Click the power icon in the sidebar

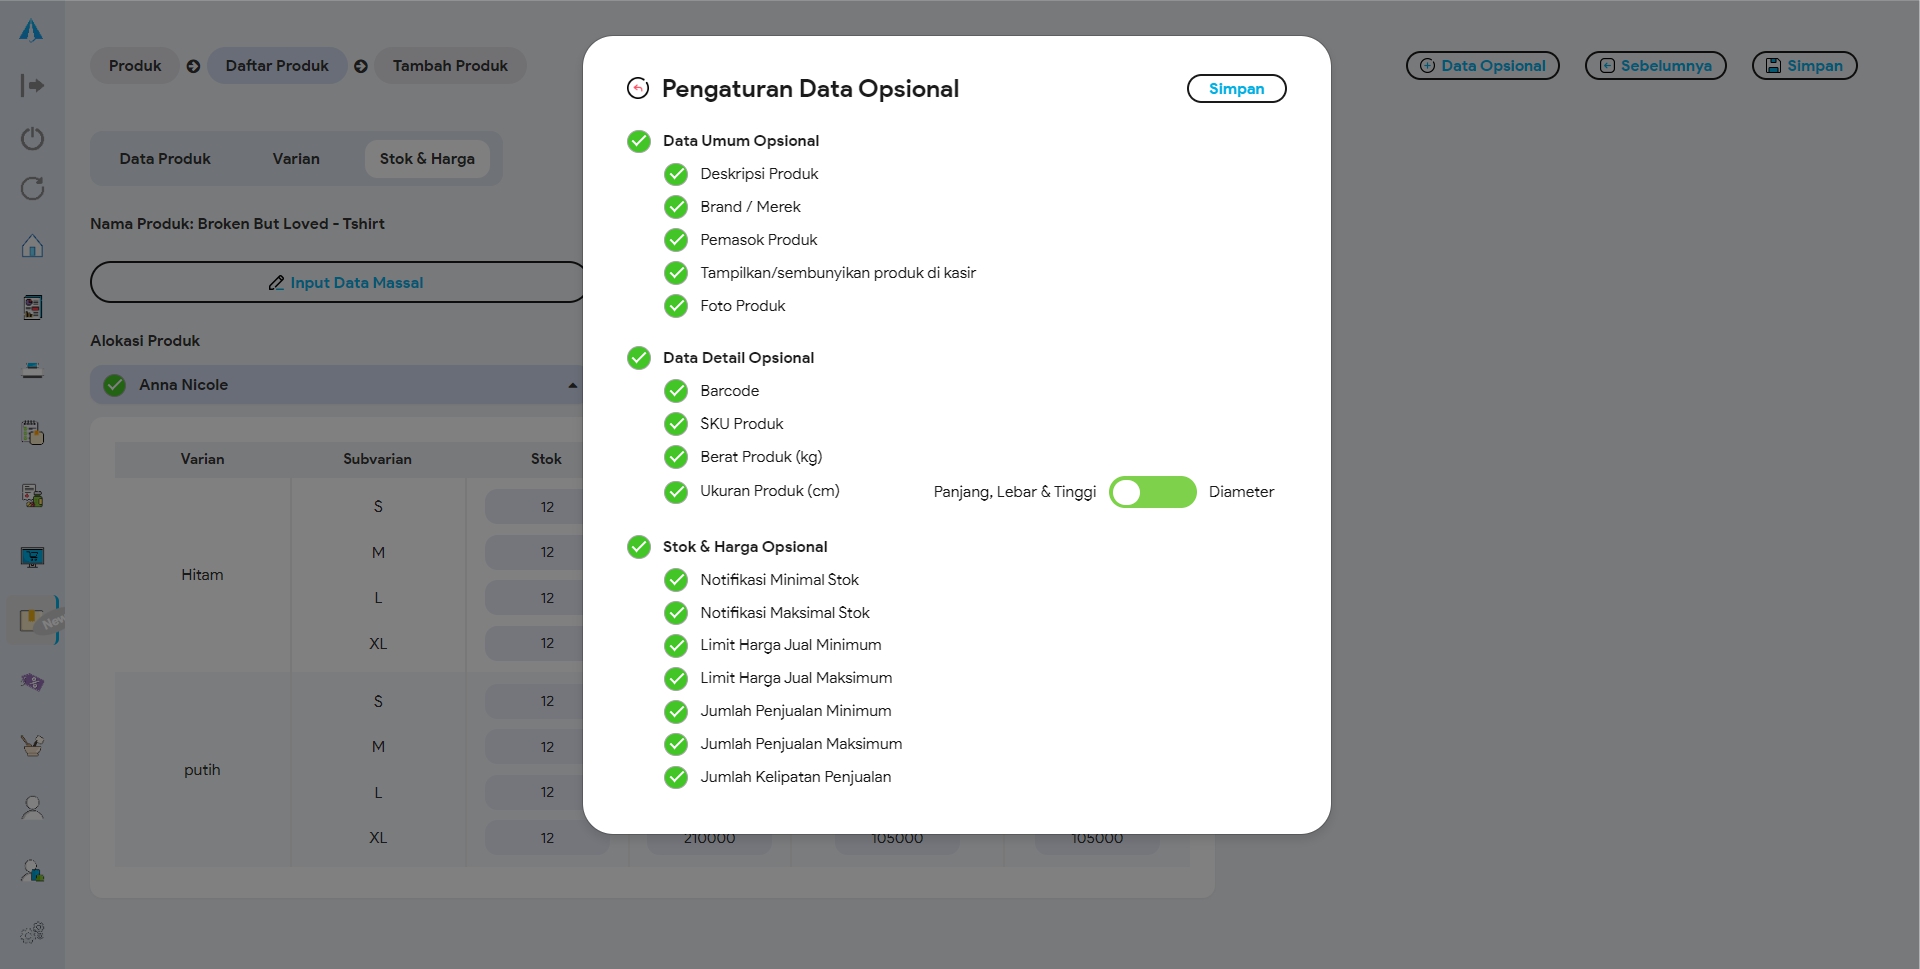pyautogui.click(x=32, y=138)
